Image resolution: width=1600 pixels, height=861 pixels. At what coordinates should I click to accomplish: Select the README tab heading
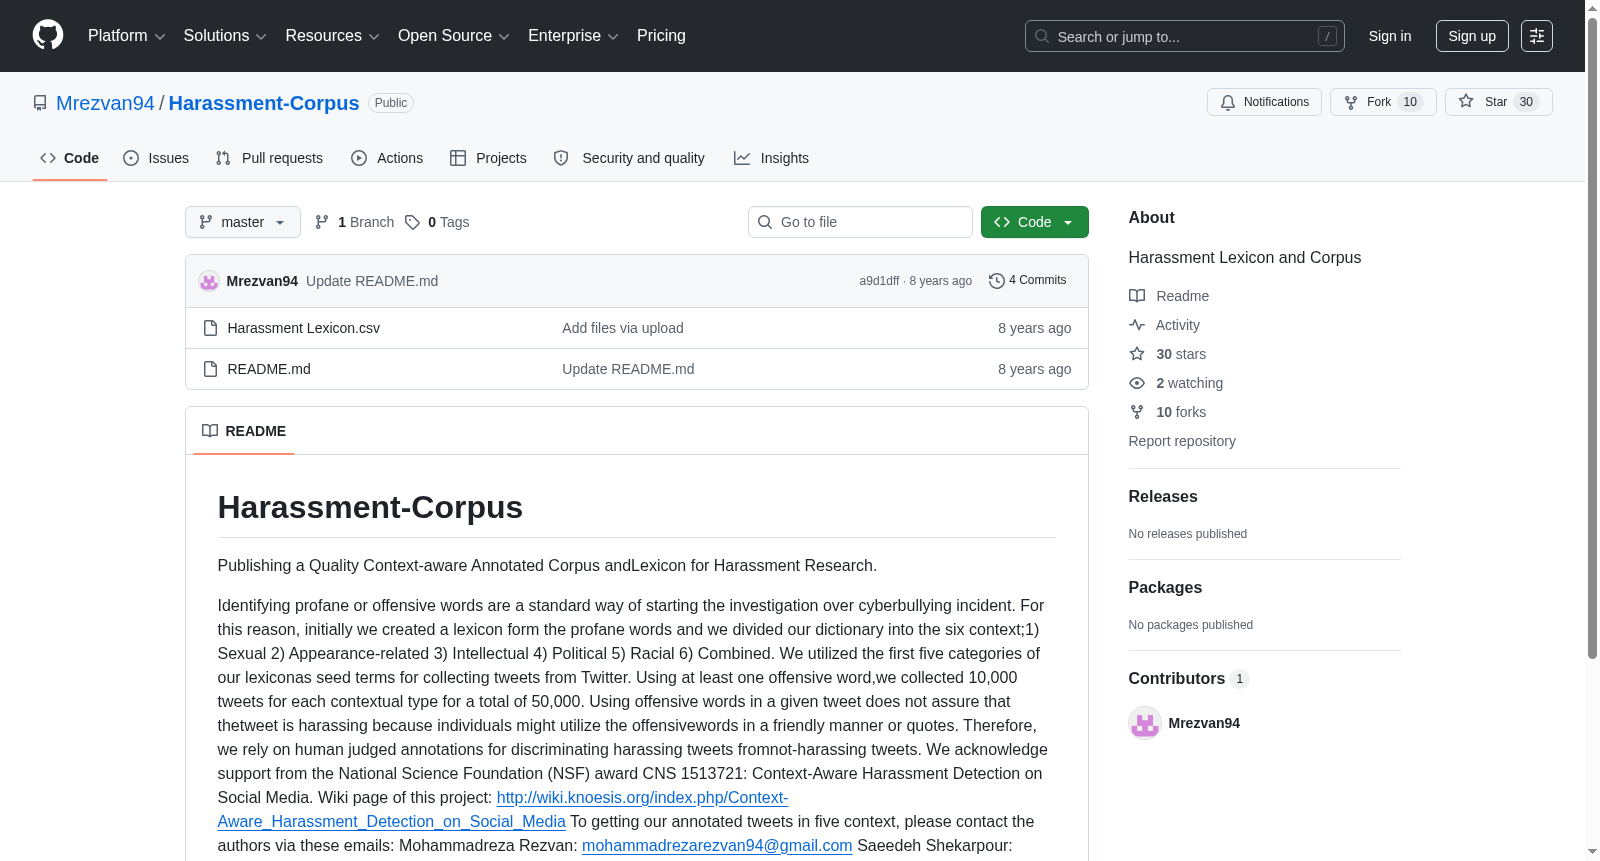point(244,431)
